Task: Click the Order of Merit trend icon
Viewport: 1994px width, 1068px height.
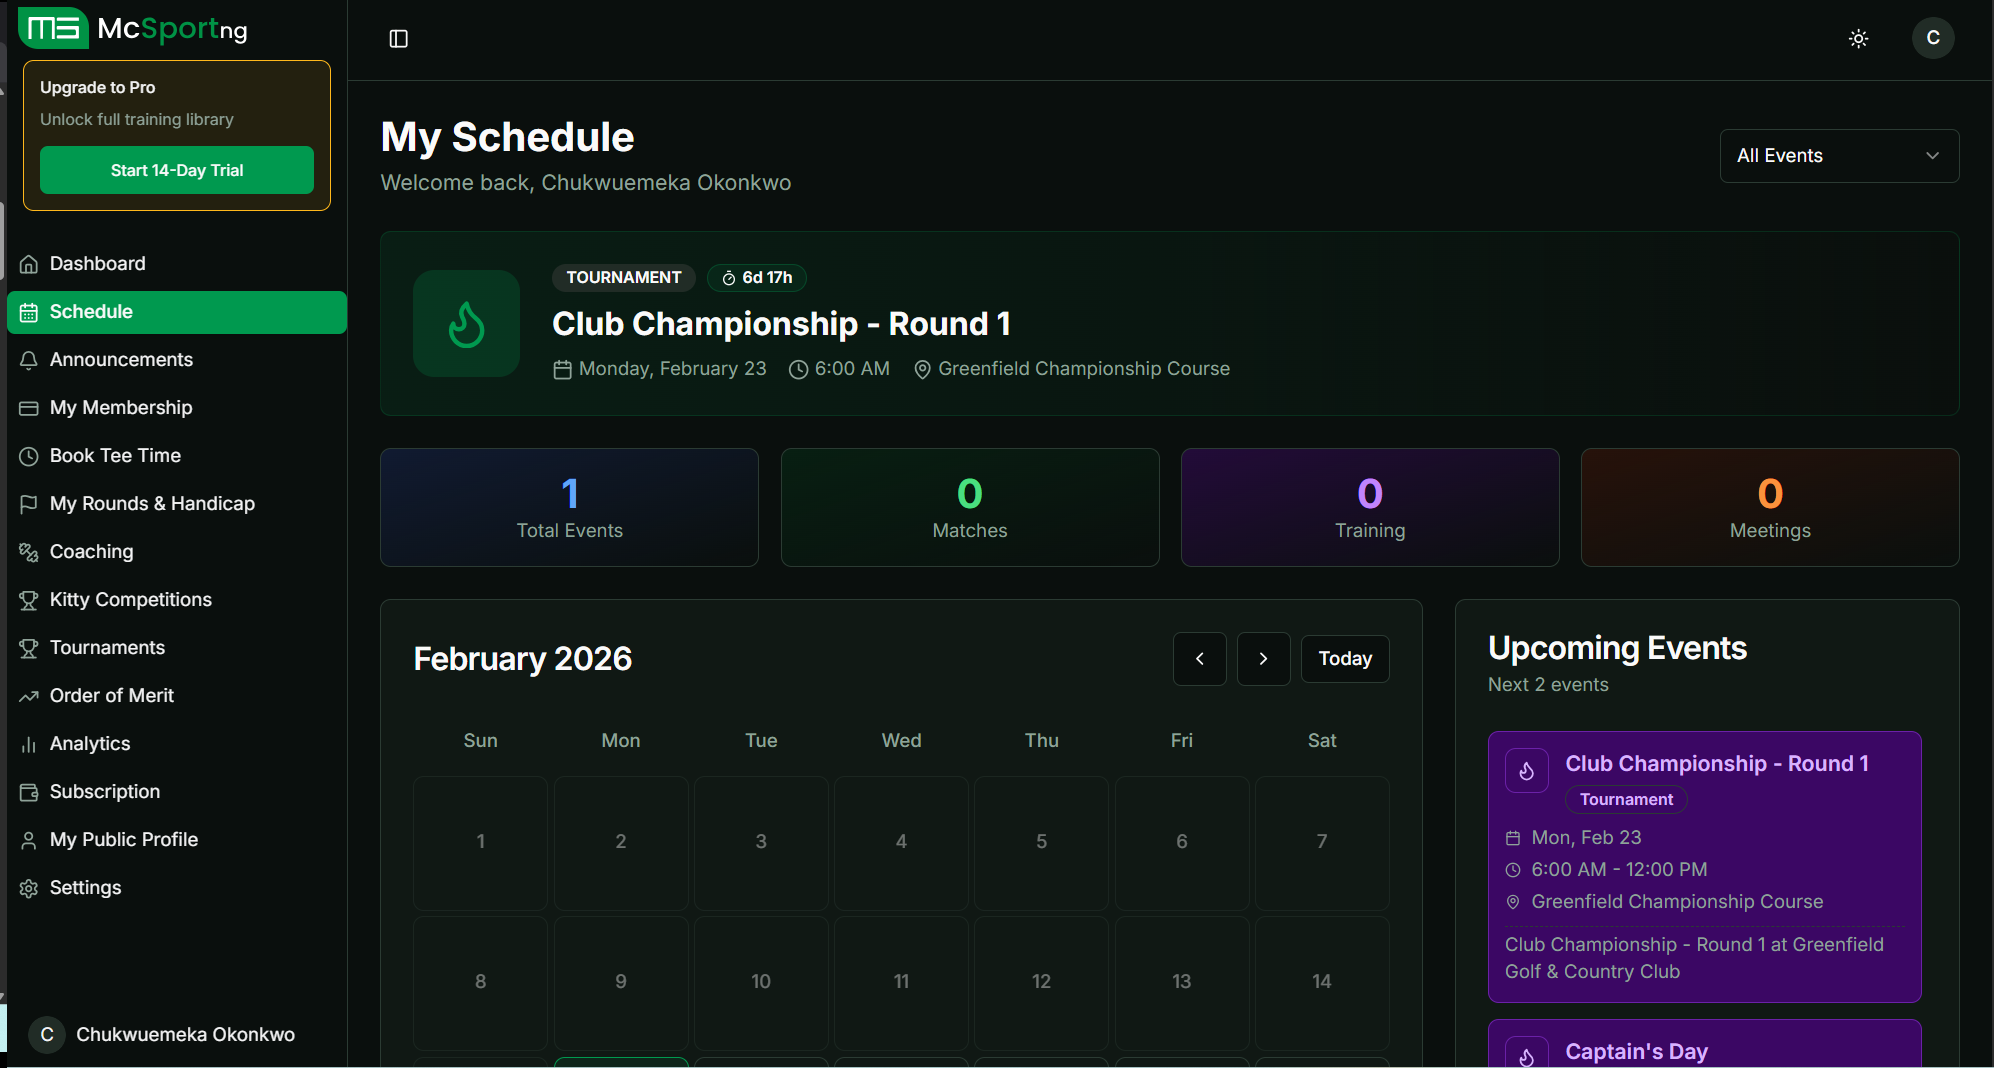Action: click(x=30, y=695)
